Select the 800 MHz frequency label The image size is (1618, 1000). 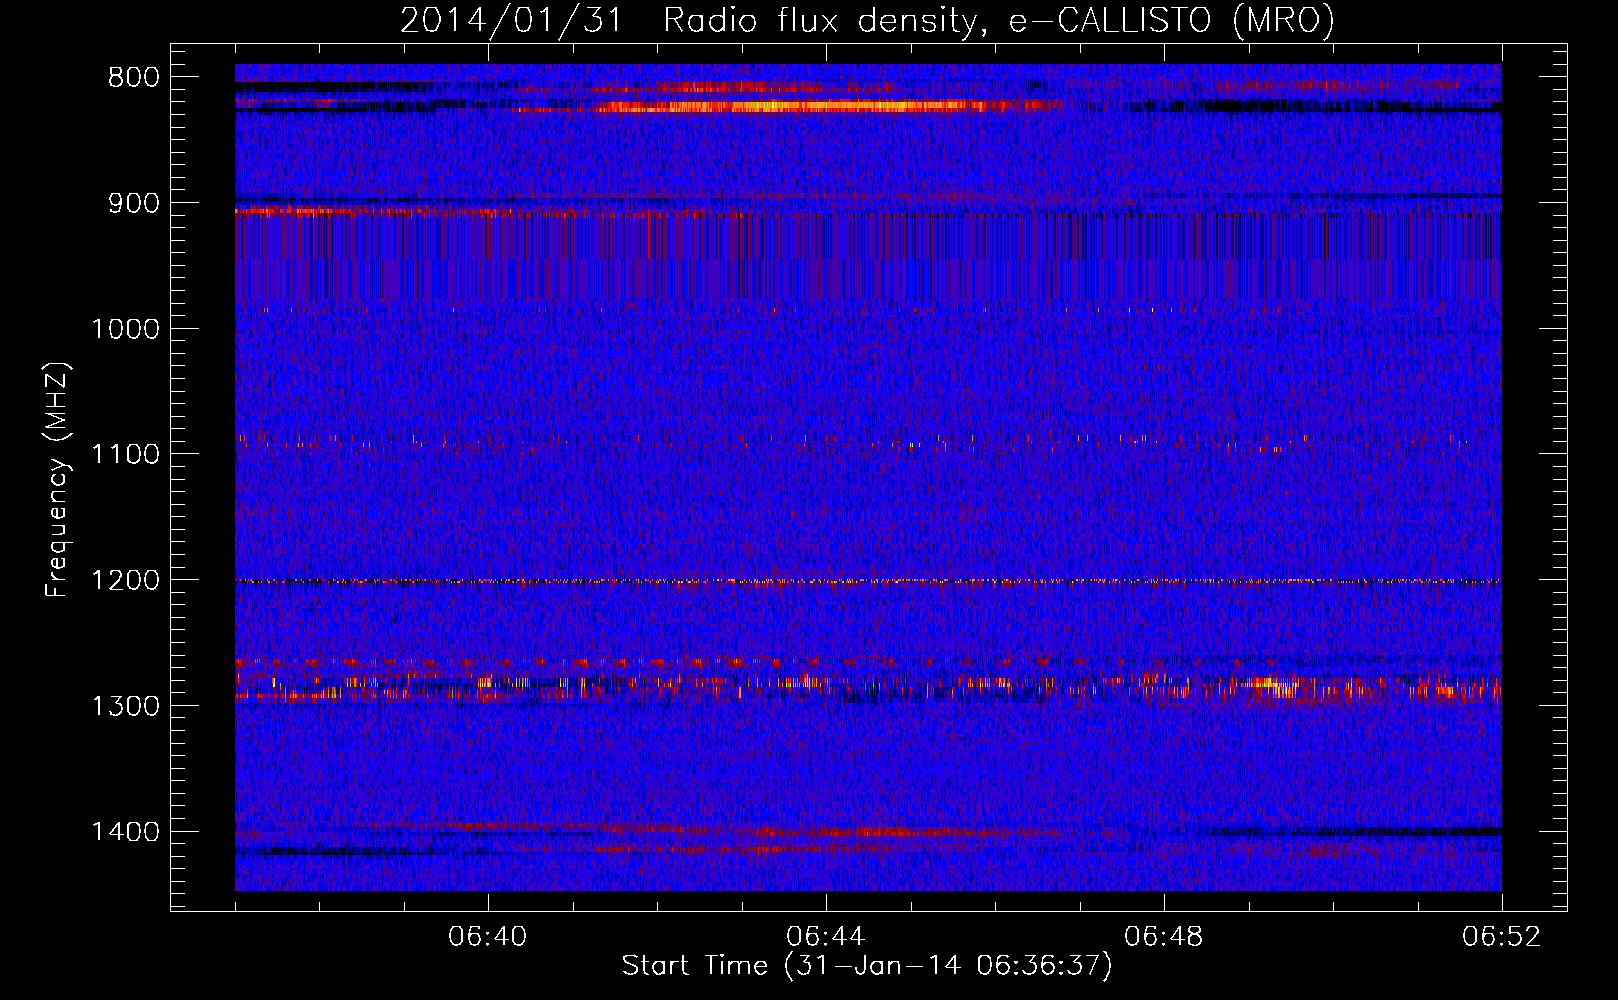coord(133,78)
